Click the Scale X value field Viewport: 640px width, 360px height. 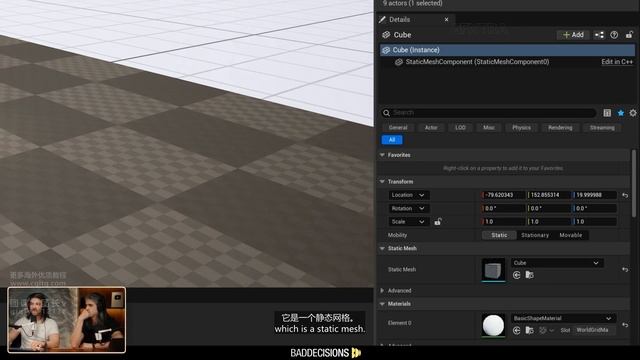click(x=504, y=222)
